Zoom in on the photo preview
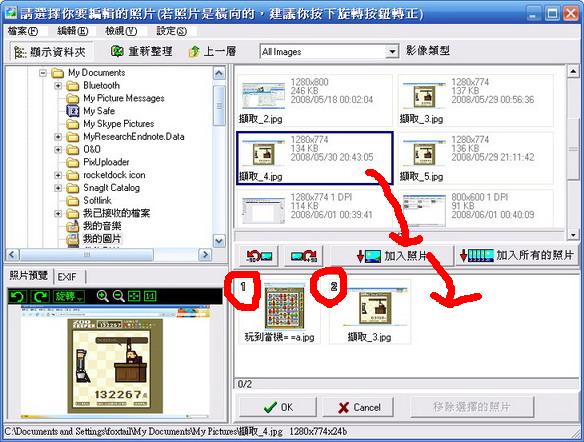This screenshot has height=442, width=584. 102,296
